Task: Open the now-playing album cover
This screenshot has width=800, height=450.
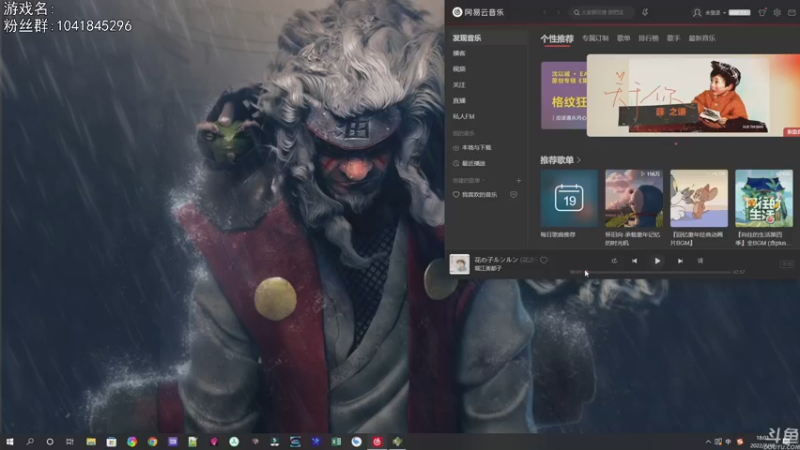Action: click(459, 264)
